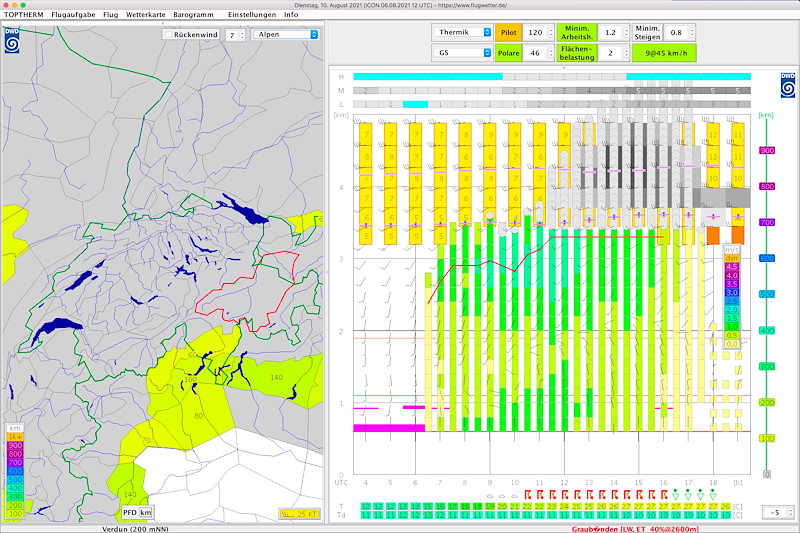The image size is (800, 533).
Task: Click thunderstorm symbol under hour 11
Action: tap(540, 495)
